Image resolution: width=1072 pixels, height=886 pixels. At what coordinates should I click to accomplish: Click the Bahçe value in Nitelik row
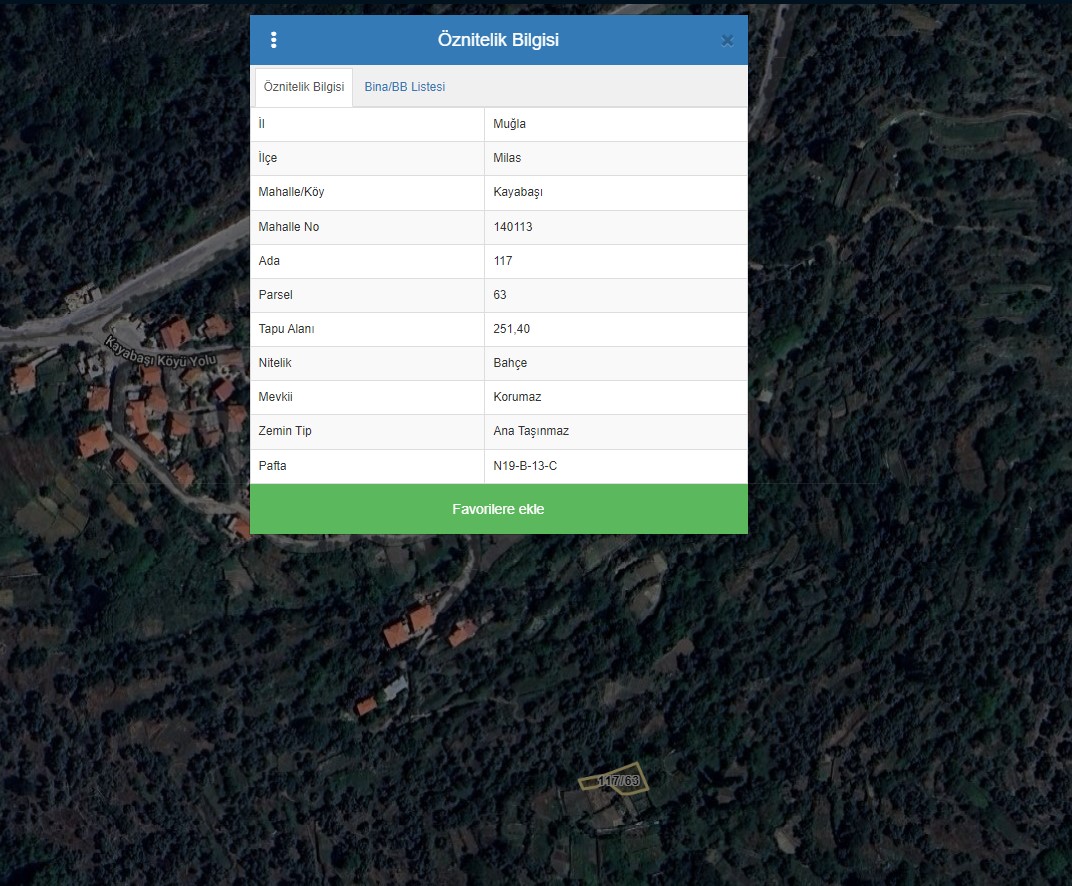[x=510, y=363]
